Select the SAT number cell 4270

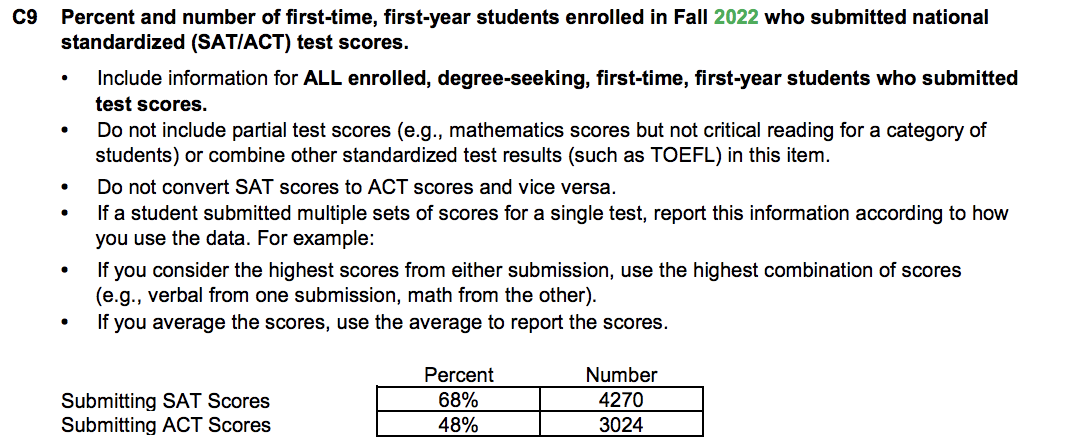(621, 399)
